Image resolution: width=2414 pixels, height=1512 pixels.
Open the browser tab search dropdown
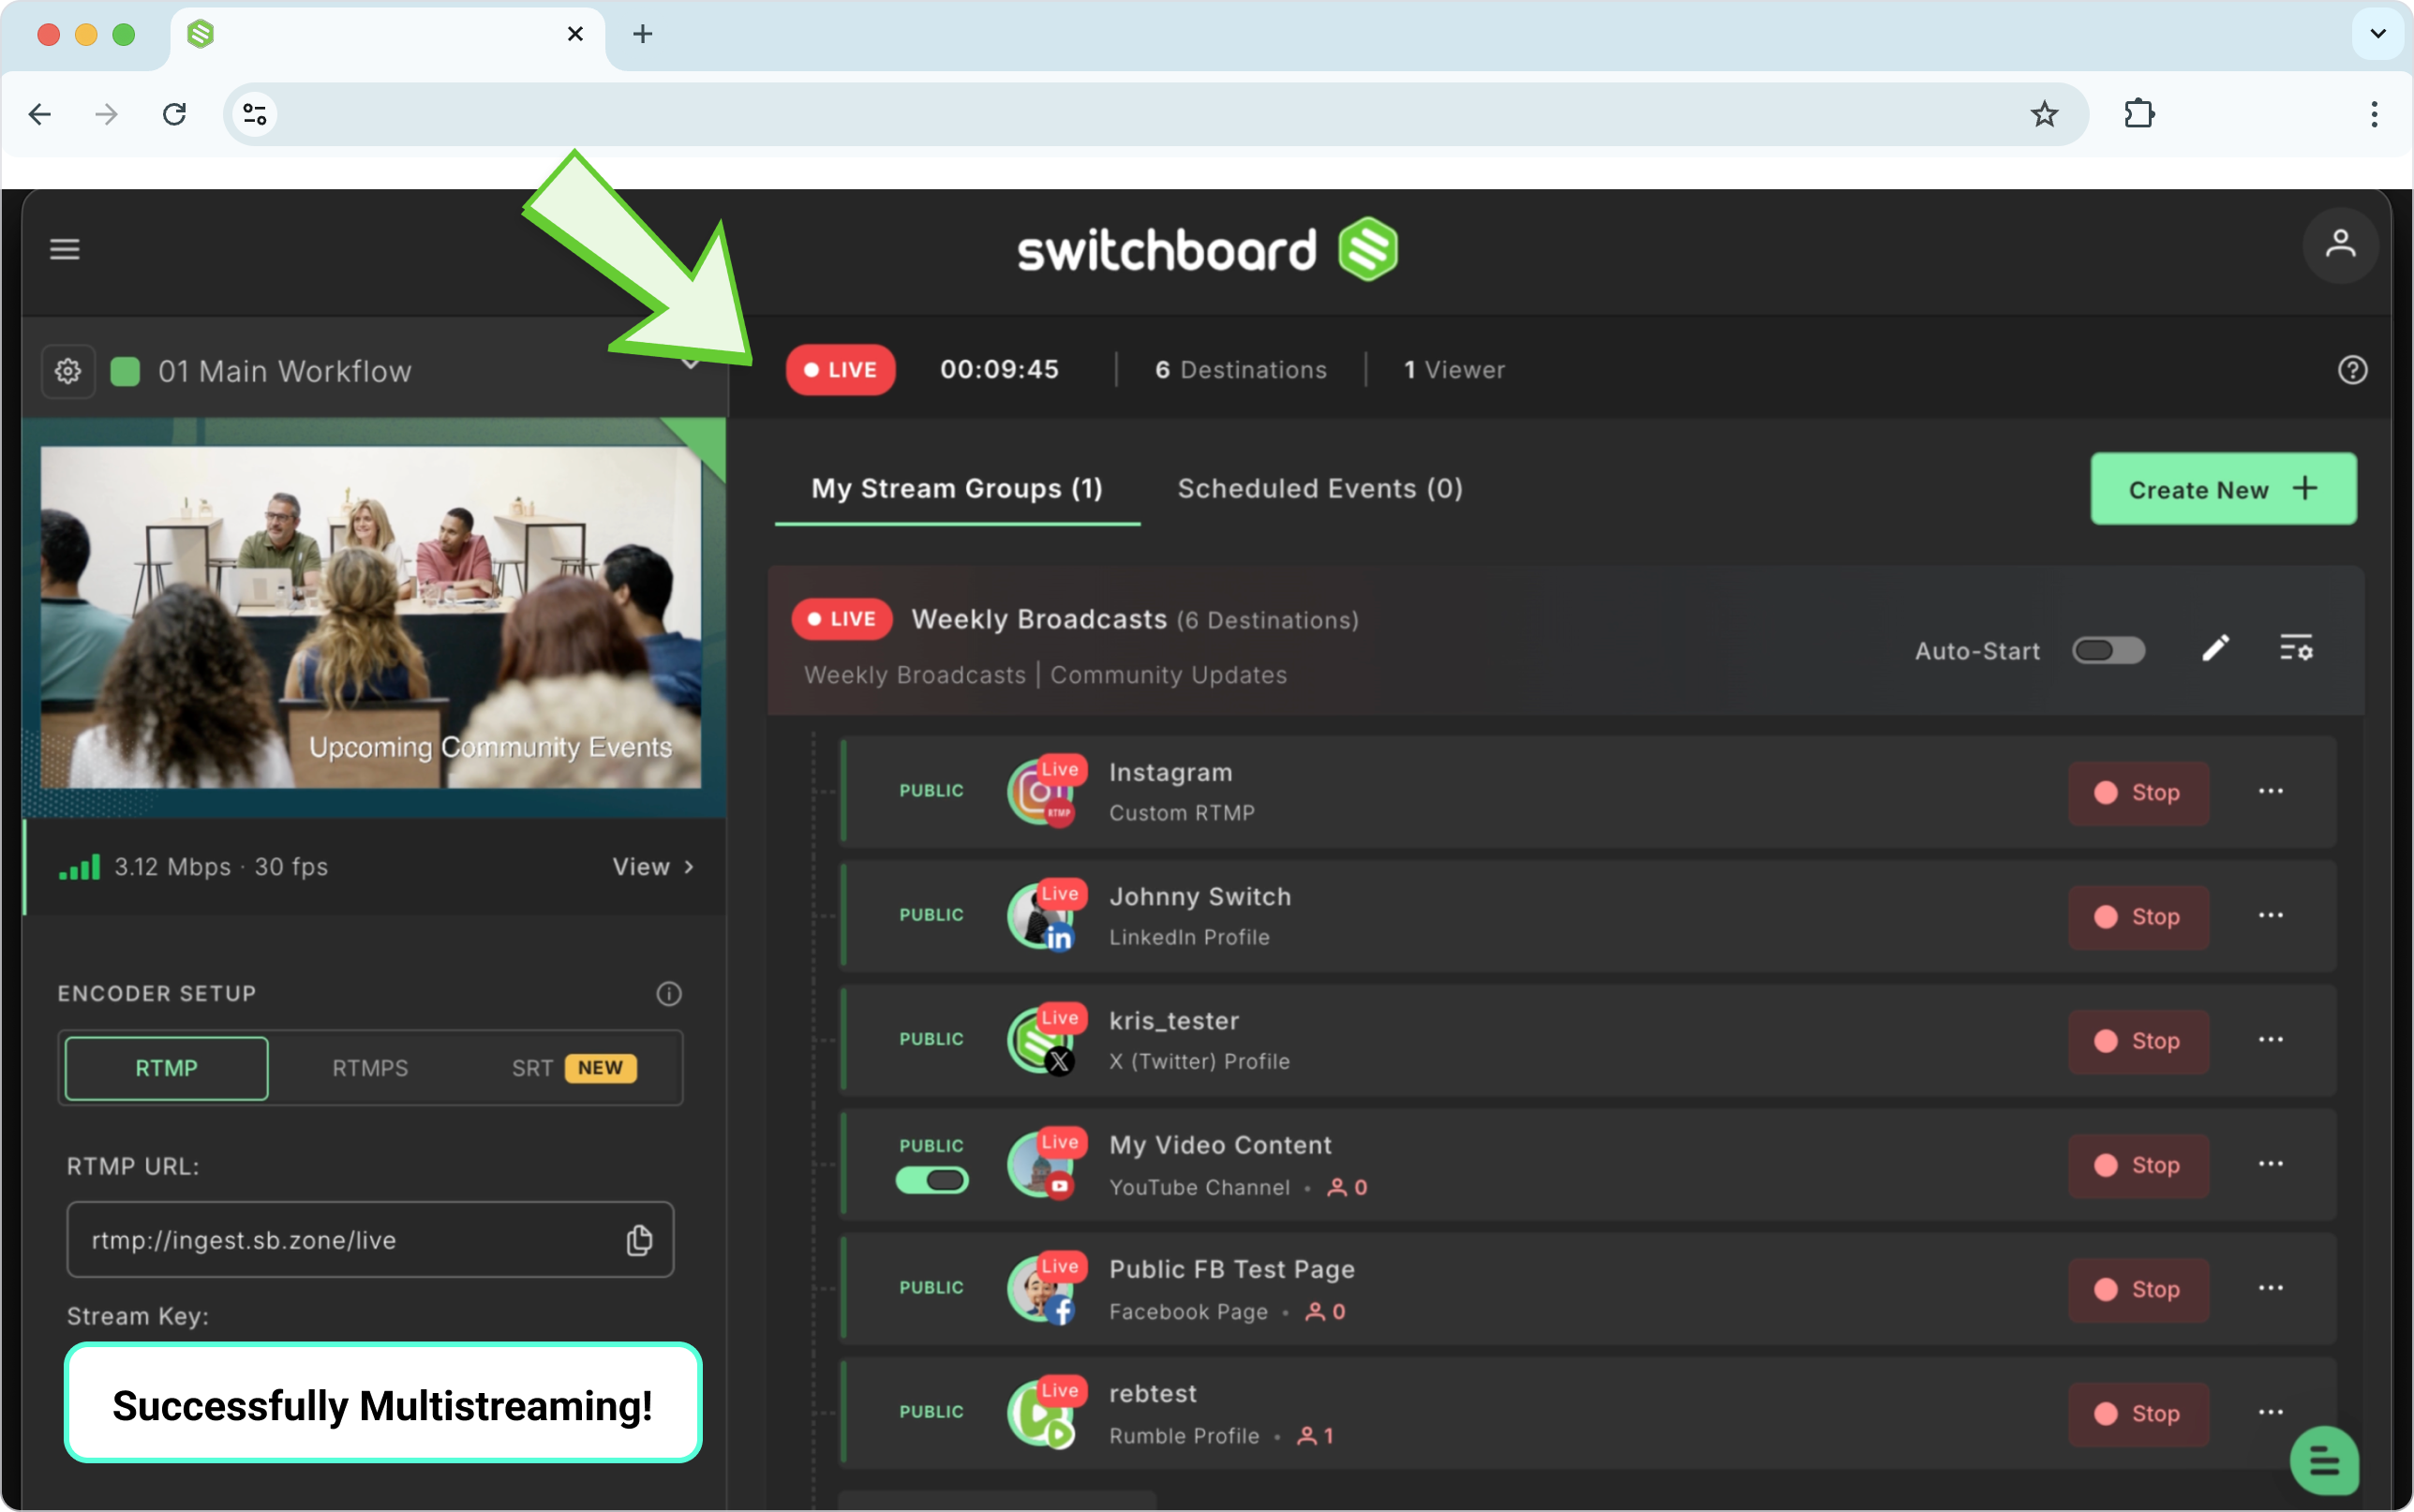tap(2377, 34)
